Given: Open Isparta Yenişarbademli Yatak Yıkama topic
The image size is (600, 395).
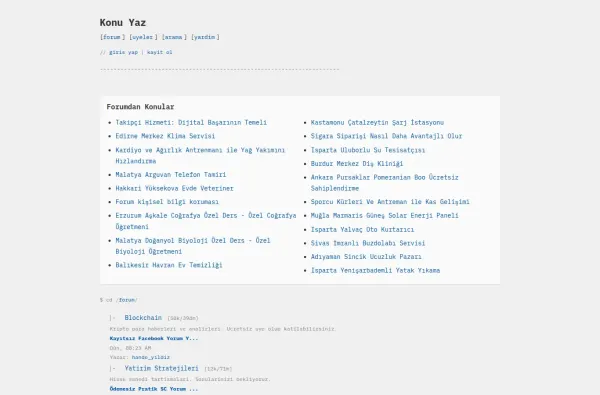Looking at the screenshot, I should tap(375, 270).
